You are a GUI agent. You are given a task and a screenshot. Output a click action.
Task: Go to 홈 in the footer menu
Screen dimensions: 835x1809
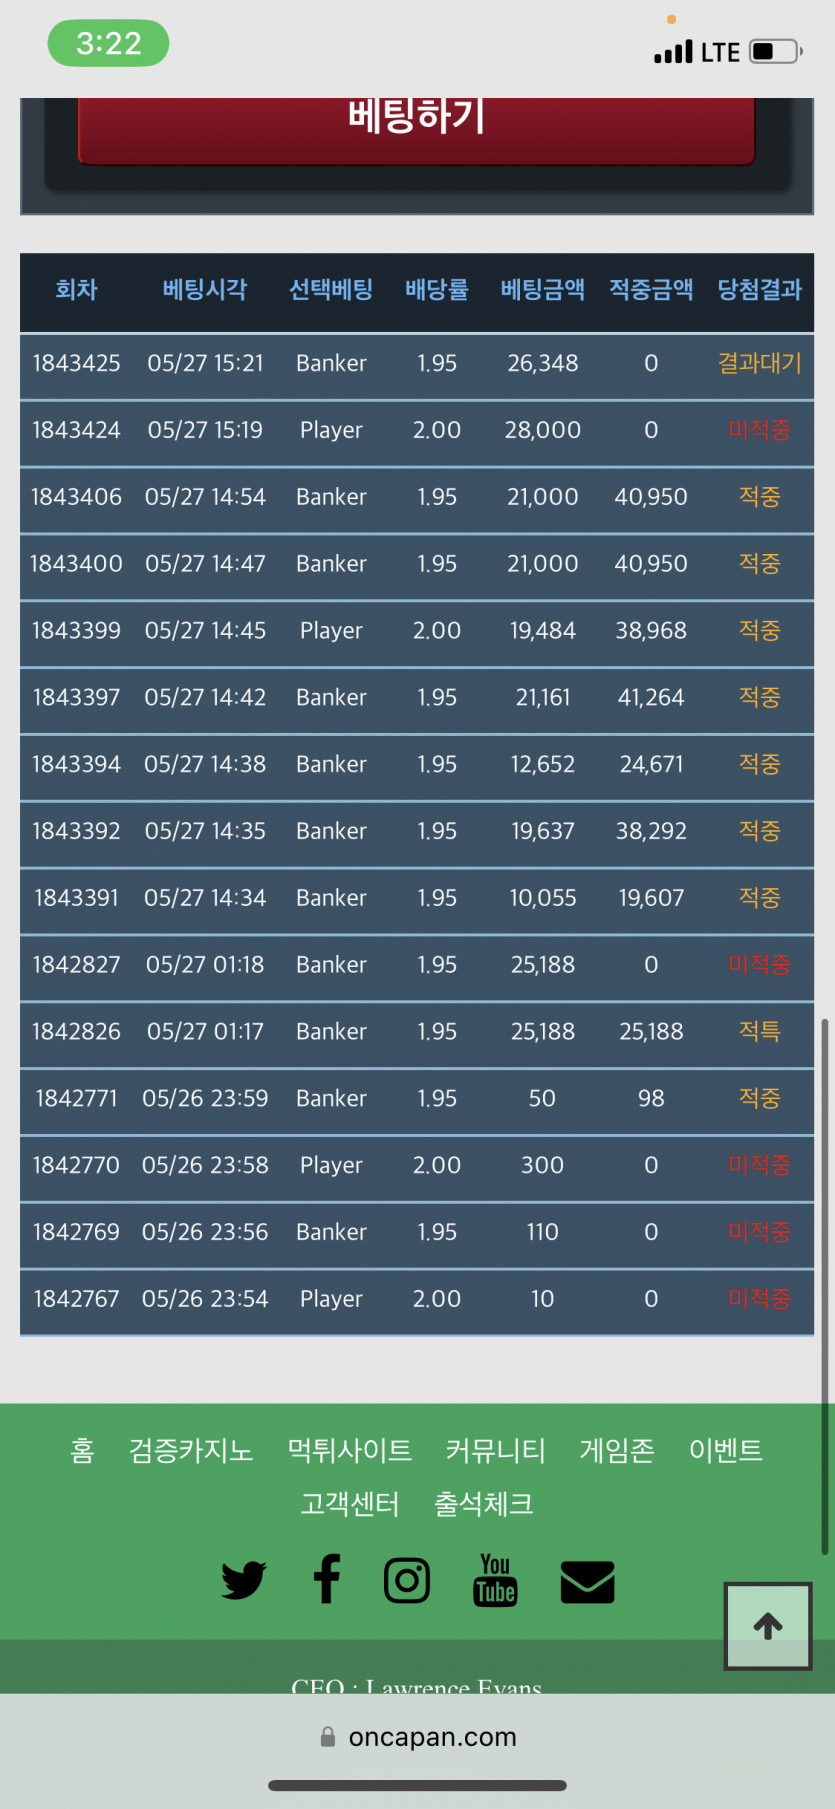[82, 1450]
